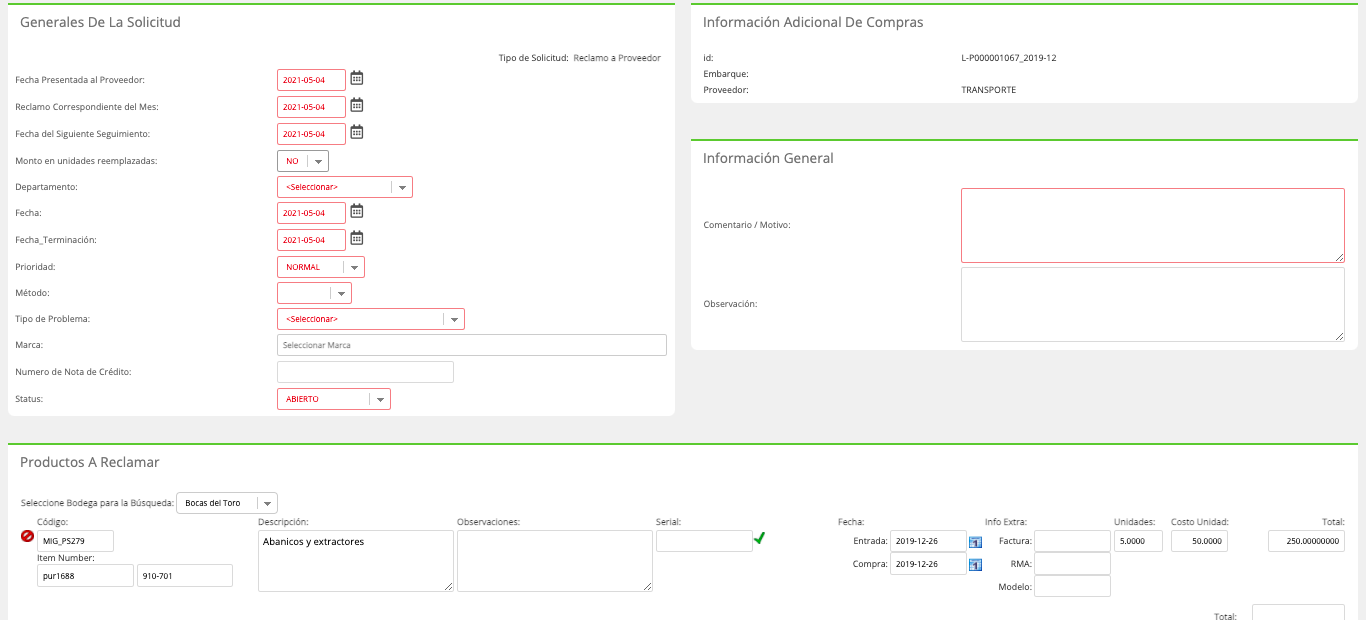The image size is (1366, 620).
Task: Click the Seleccionar Marca field
Action: coord(472,345)
